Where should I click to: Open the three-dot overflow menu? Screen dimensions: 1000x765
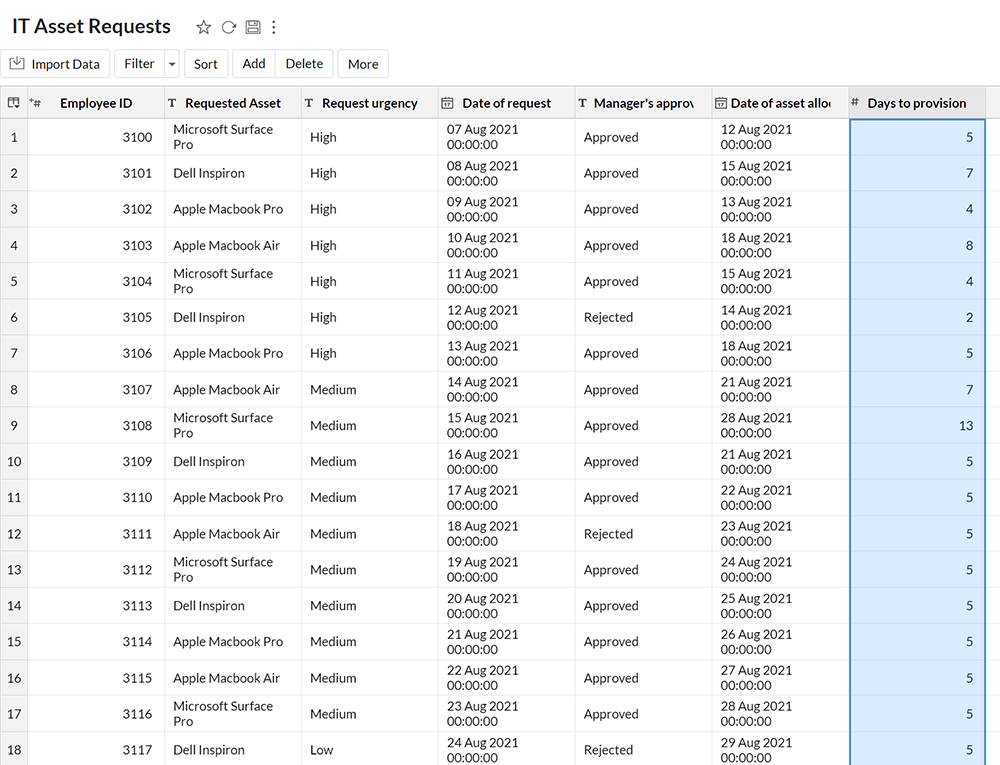273,27
